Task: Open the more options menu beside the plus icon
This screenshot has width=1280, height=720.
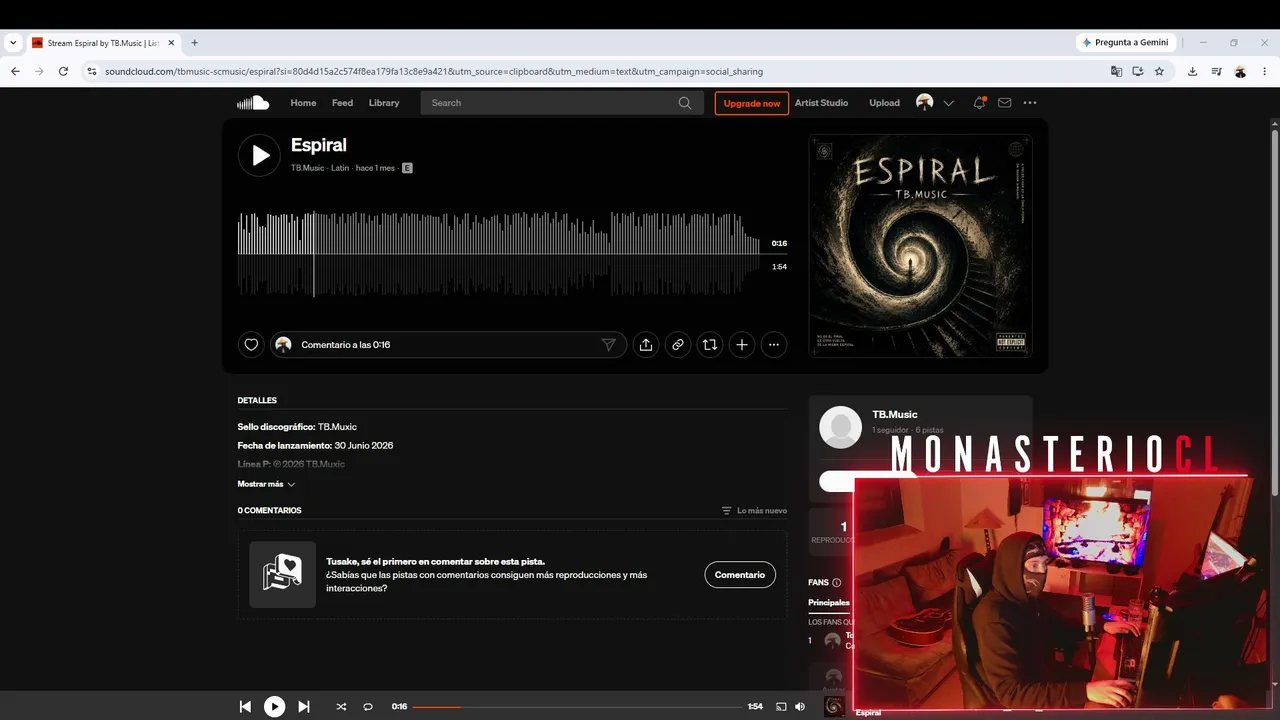Action: tap(774, 345)
